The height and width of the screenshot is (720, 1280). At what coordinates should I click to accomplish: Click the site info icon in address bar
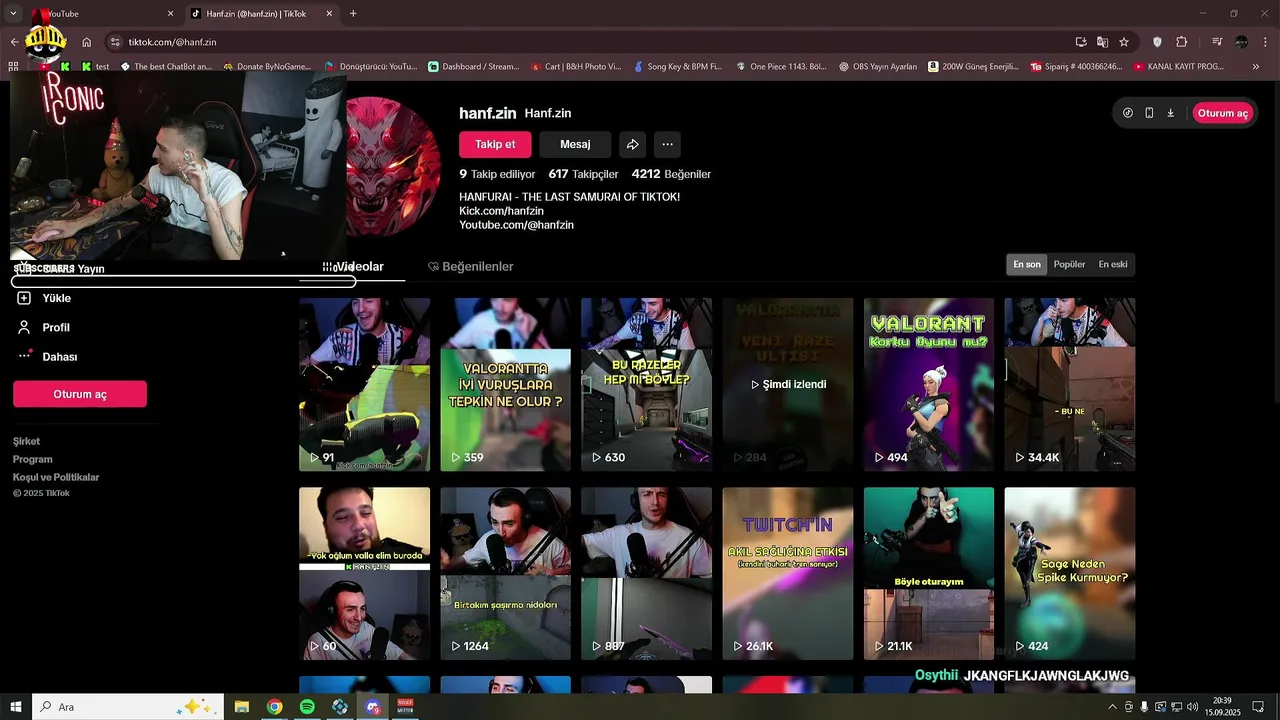pos(116,42)
